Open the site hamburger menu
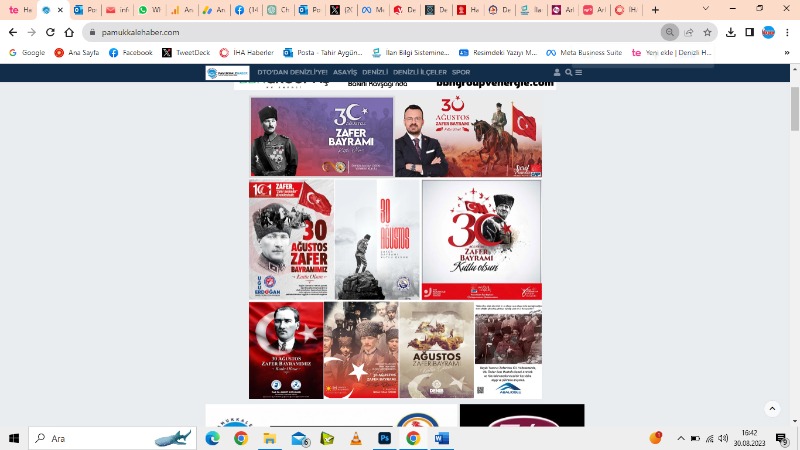Image resolution: width=800 pixels, height=450 pixels. [579, 72]
